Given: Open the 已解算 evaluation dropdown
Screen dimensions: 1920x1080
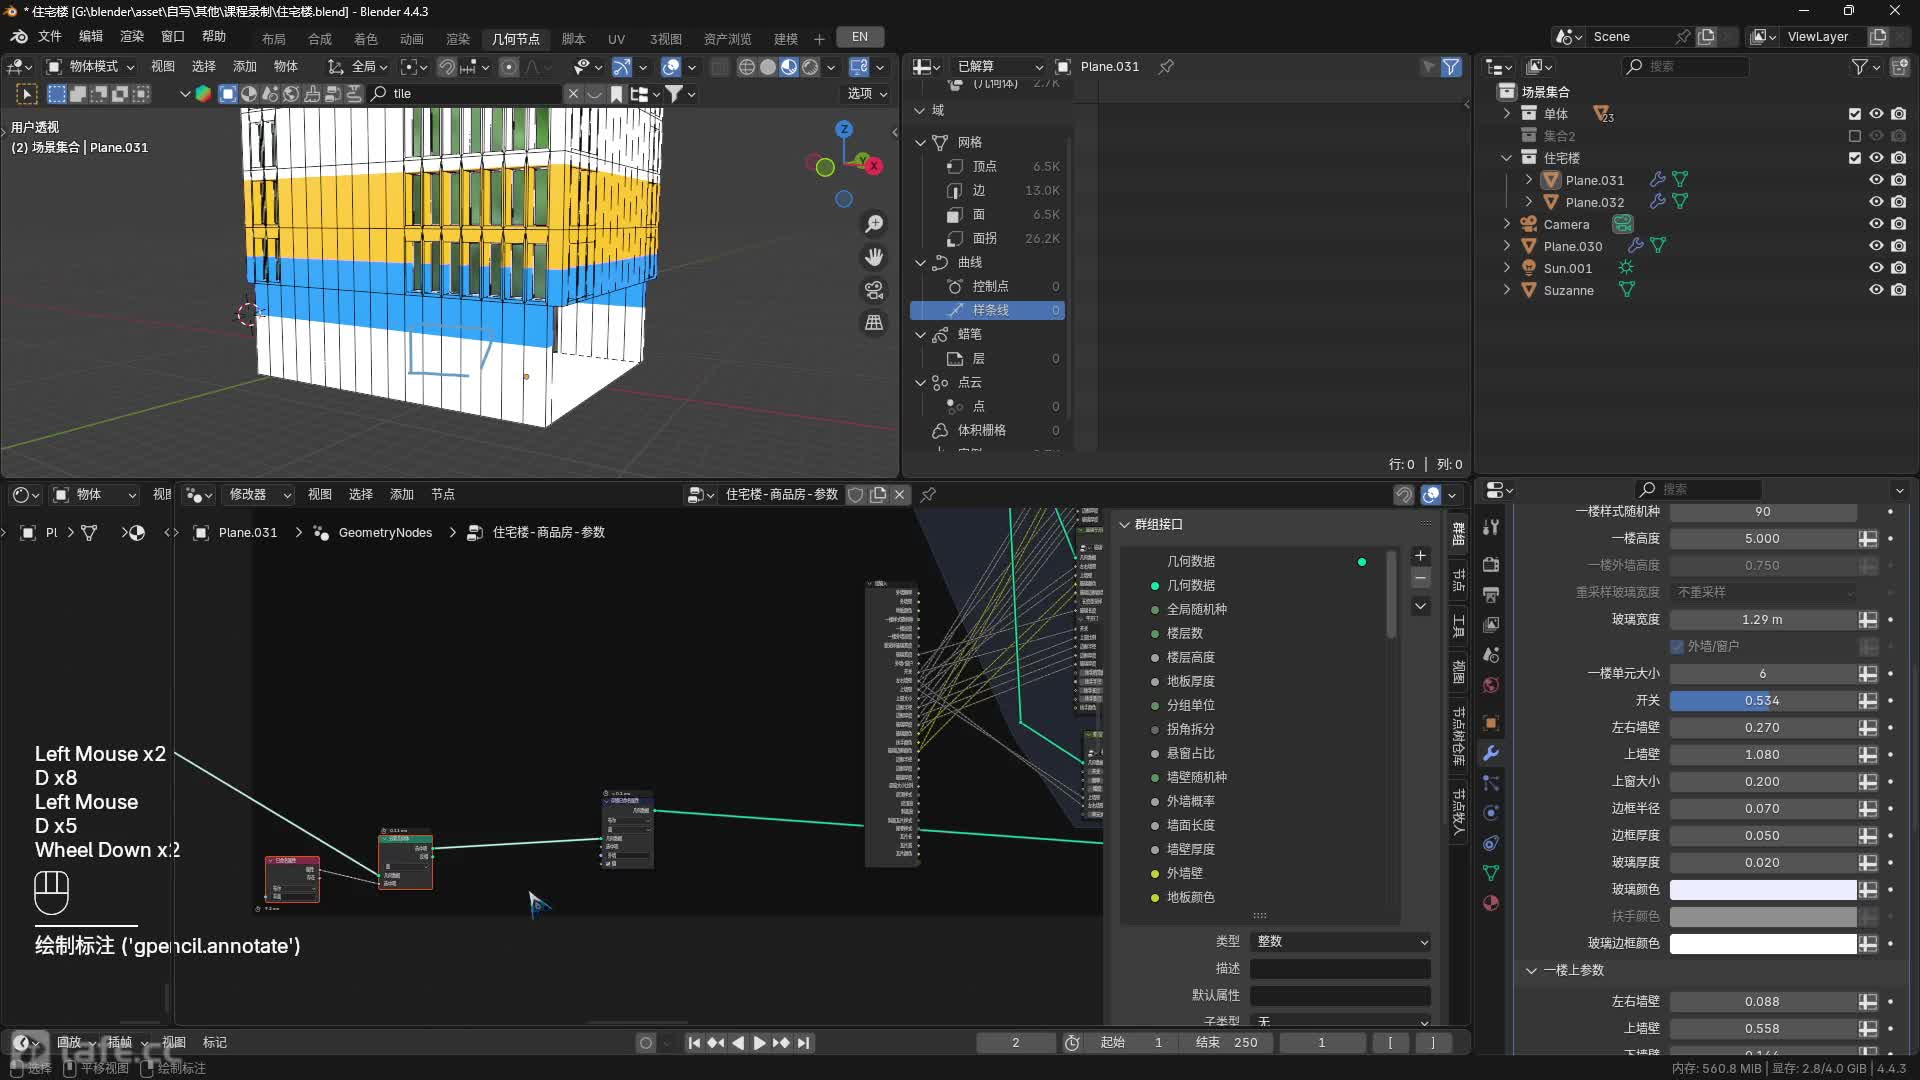Looking at the screenshot, I should click(999, 66).
